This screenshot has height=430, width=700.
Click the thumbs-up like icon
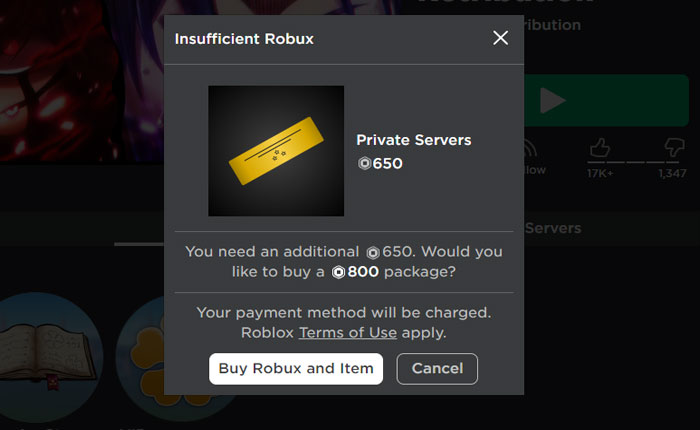pos(599,149)
